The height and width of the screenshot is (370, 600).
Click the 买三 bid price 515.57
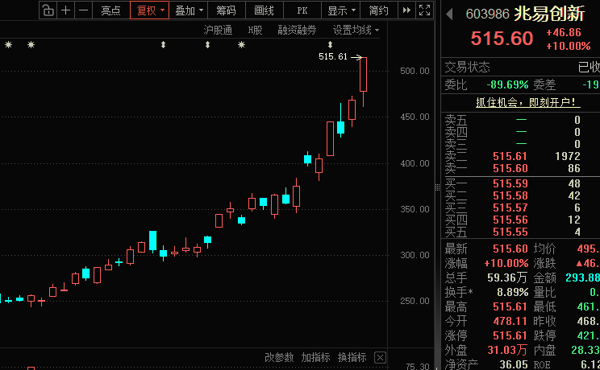(x=510, y=208)
